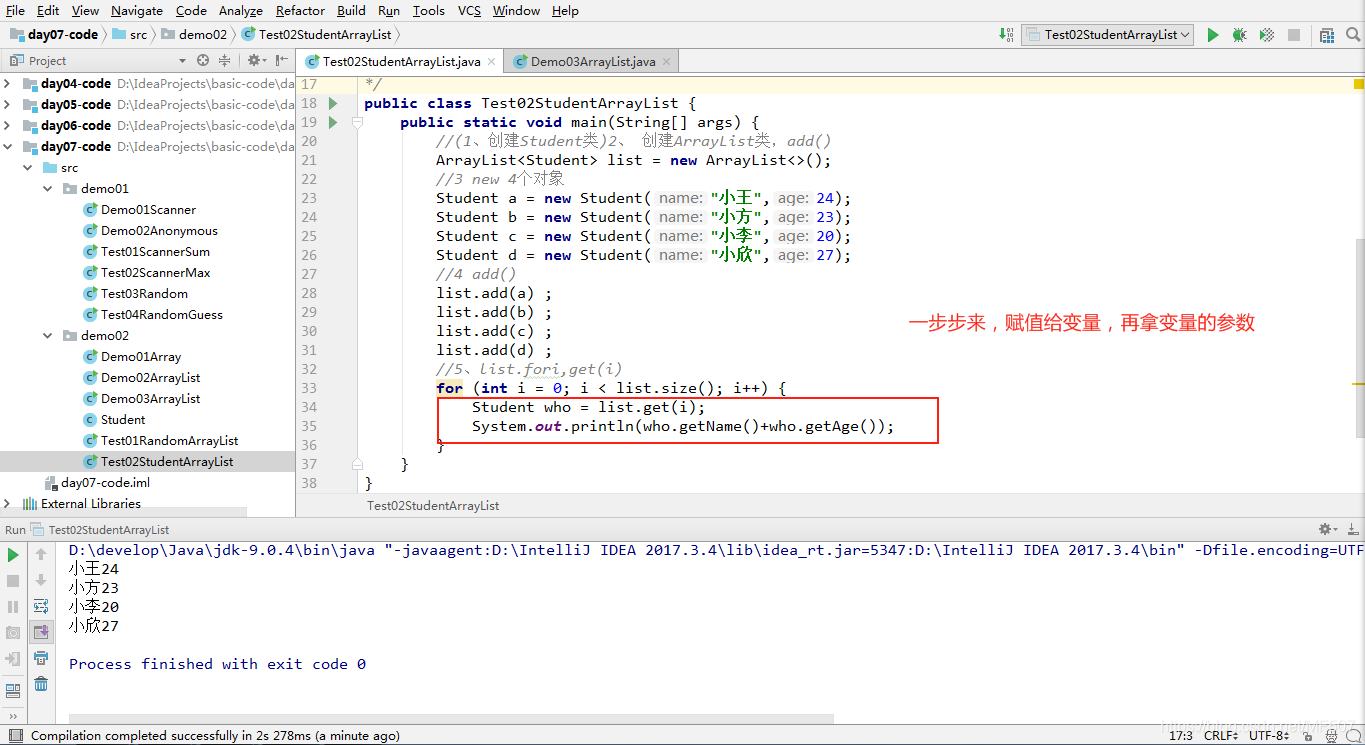The height and width of the screenshot is (745, 1365).
Task: Print the console output
Action: coord(41,658)
